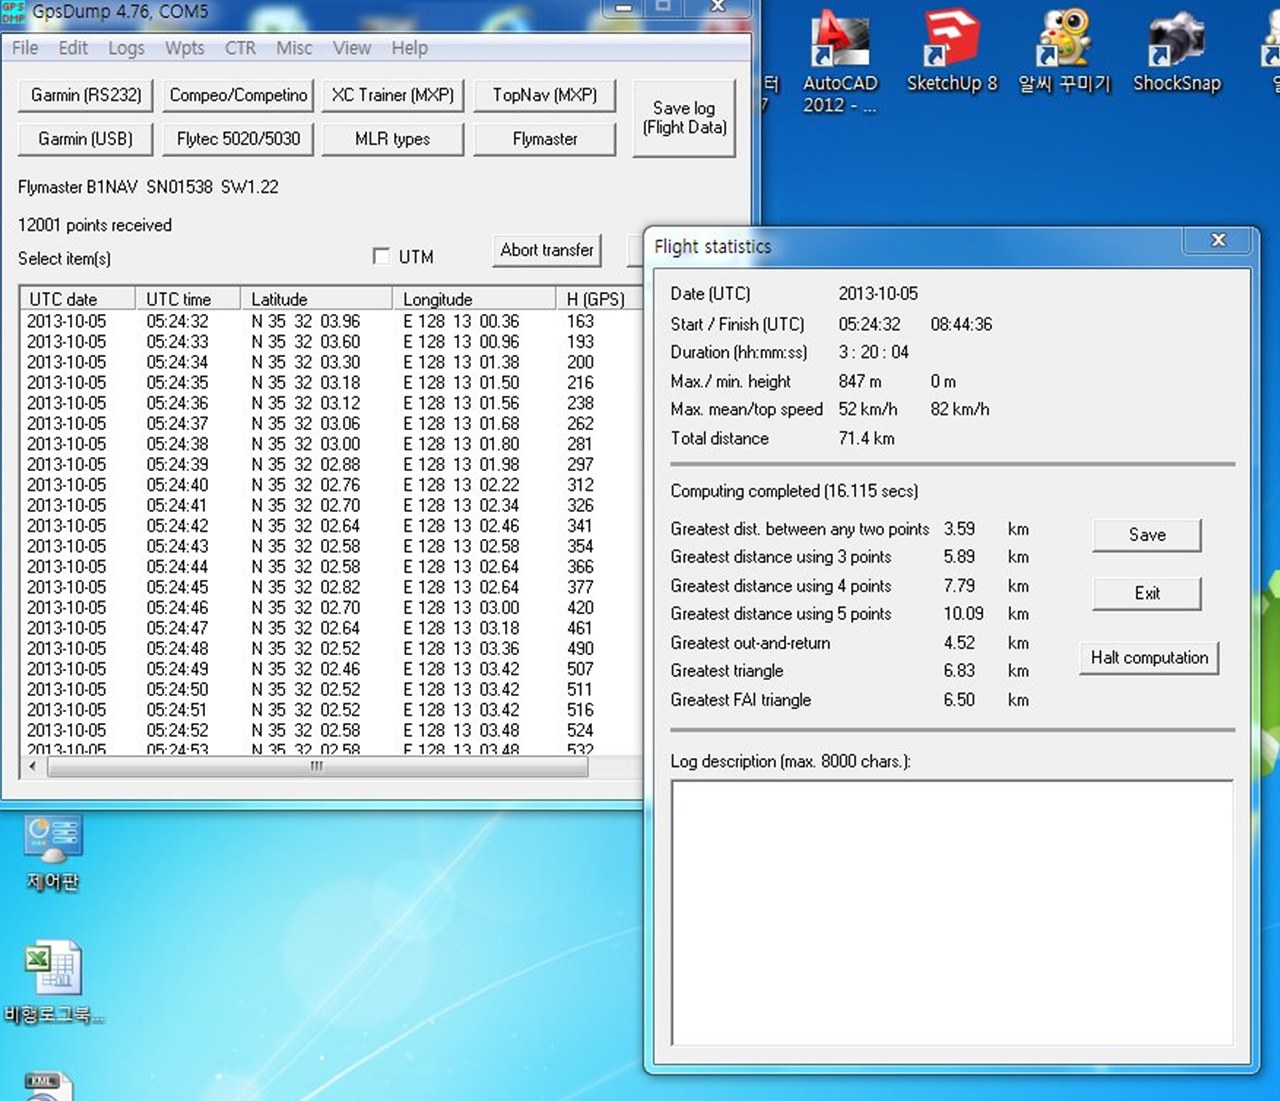Click the top speed value 82 km/h
The image size is (1280, 1101).
click(960, 409)
